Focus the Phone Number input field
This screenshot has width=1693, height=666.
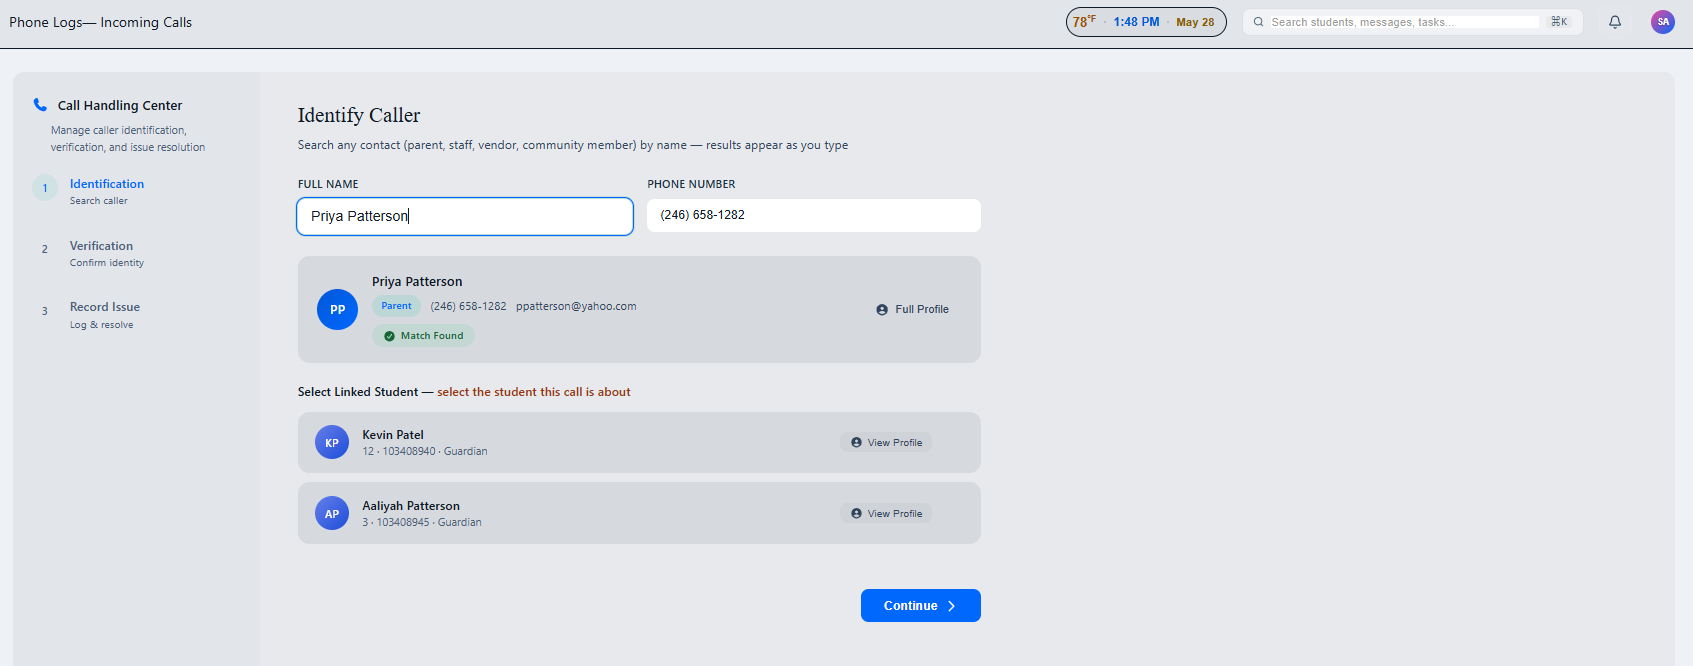(x=814, y=215)
